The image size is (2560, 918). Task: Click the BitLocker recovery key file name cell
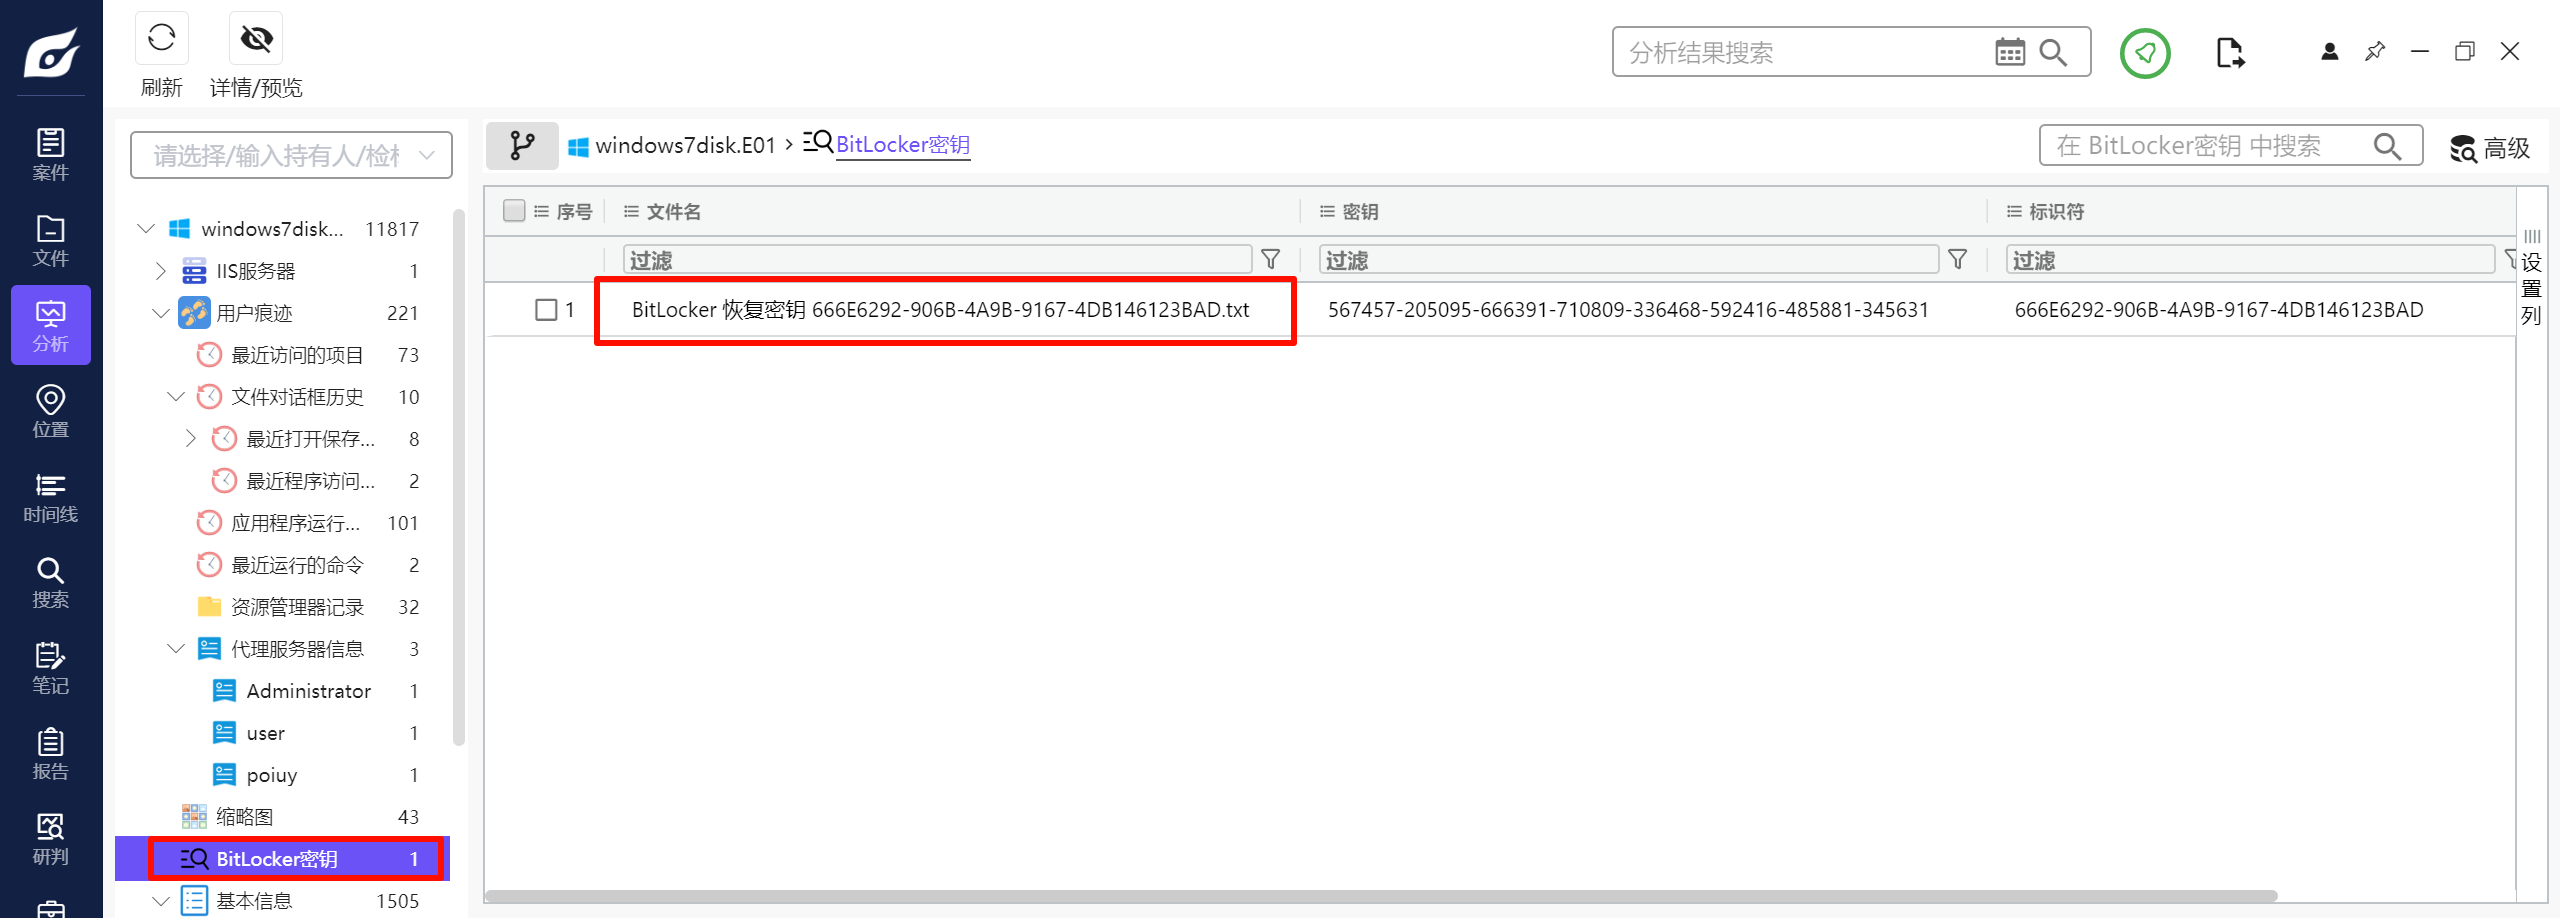tap(941, 310)
